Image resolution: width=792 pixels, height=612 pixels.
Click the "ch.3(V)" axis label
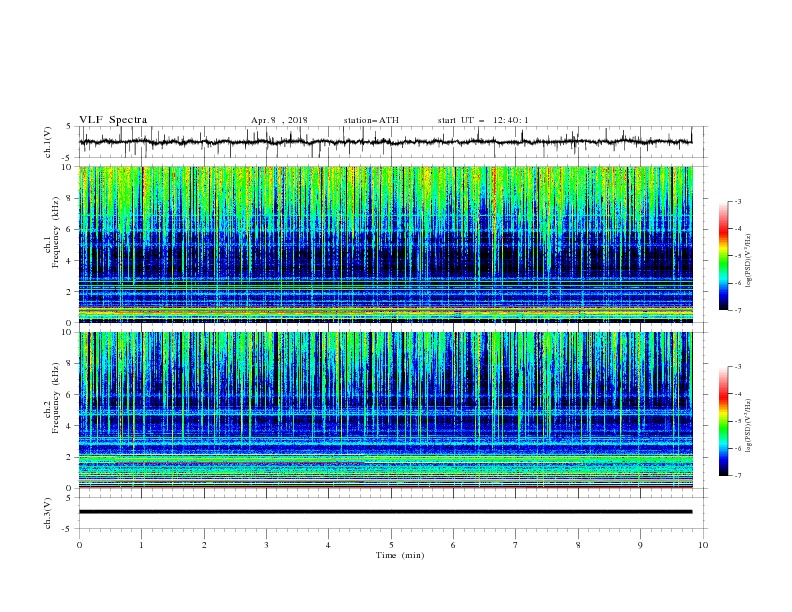click(48, 513)
